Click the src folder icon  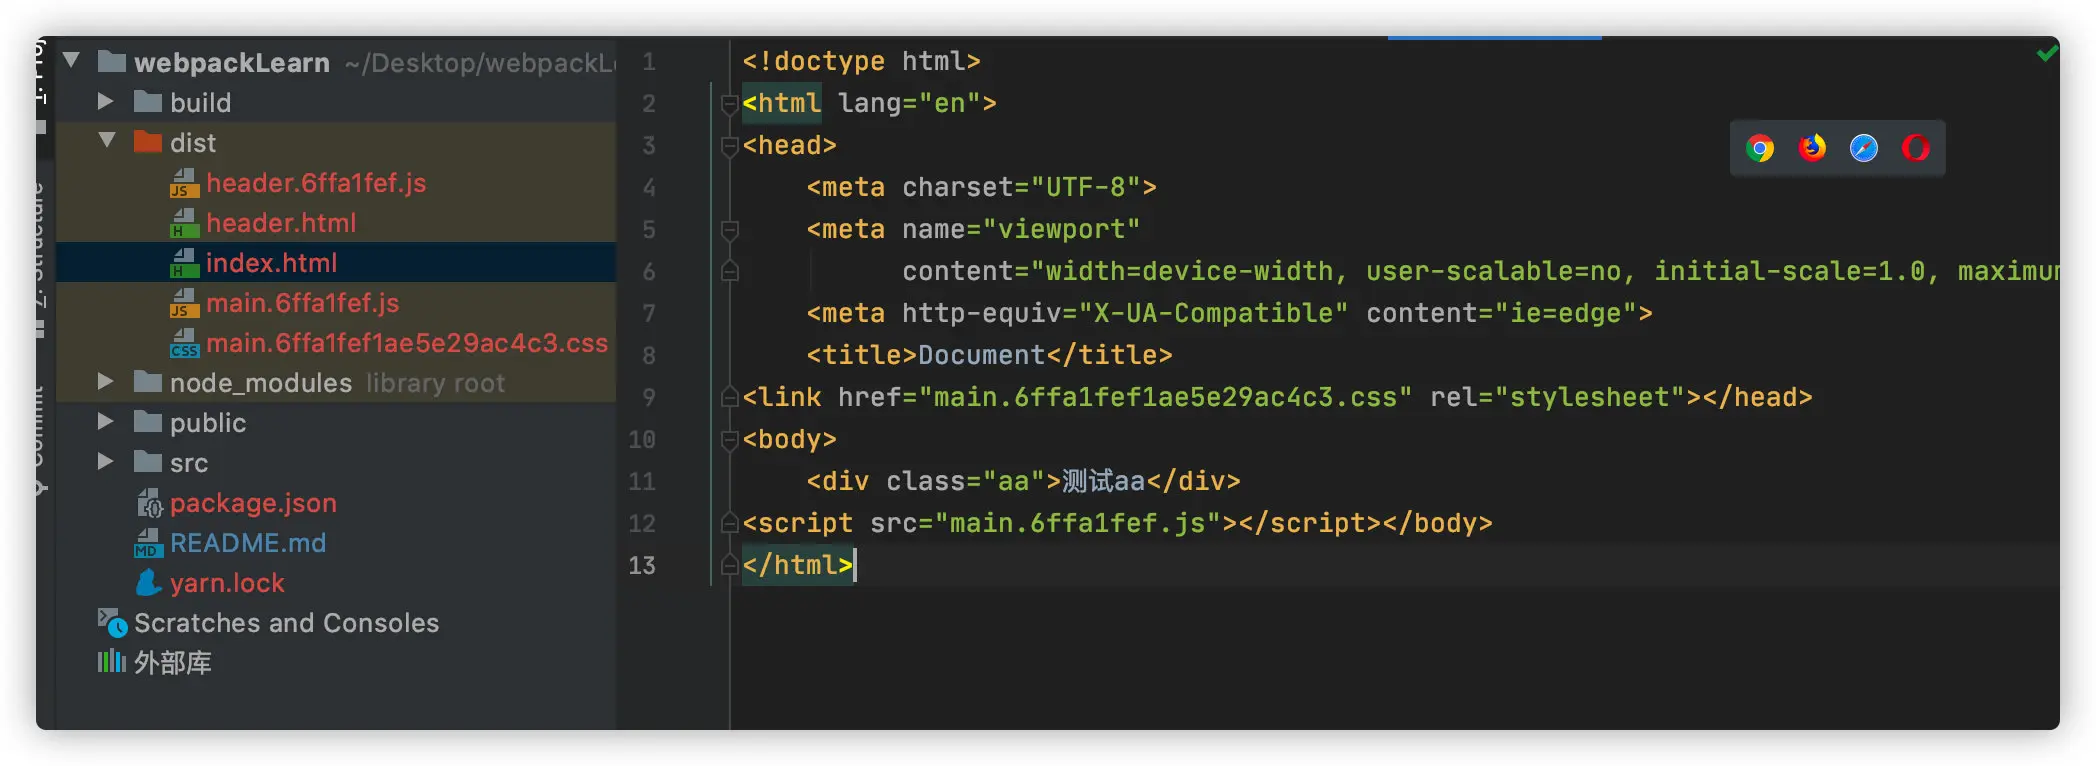148,461
